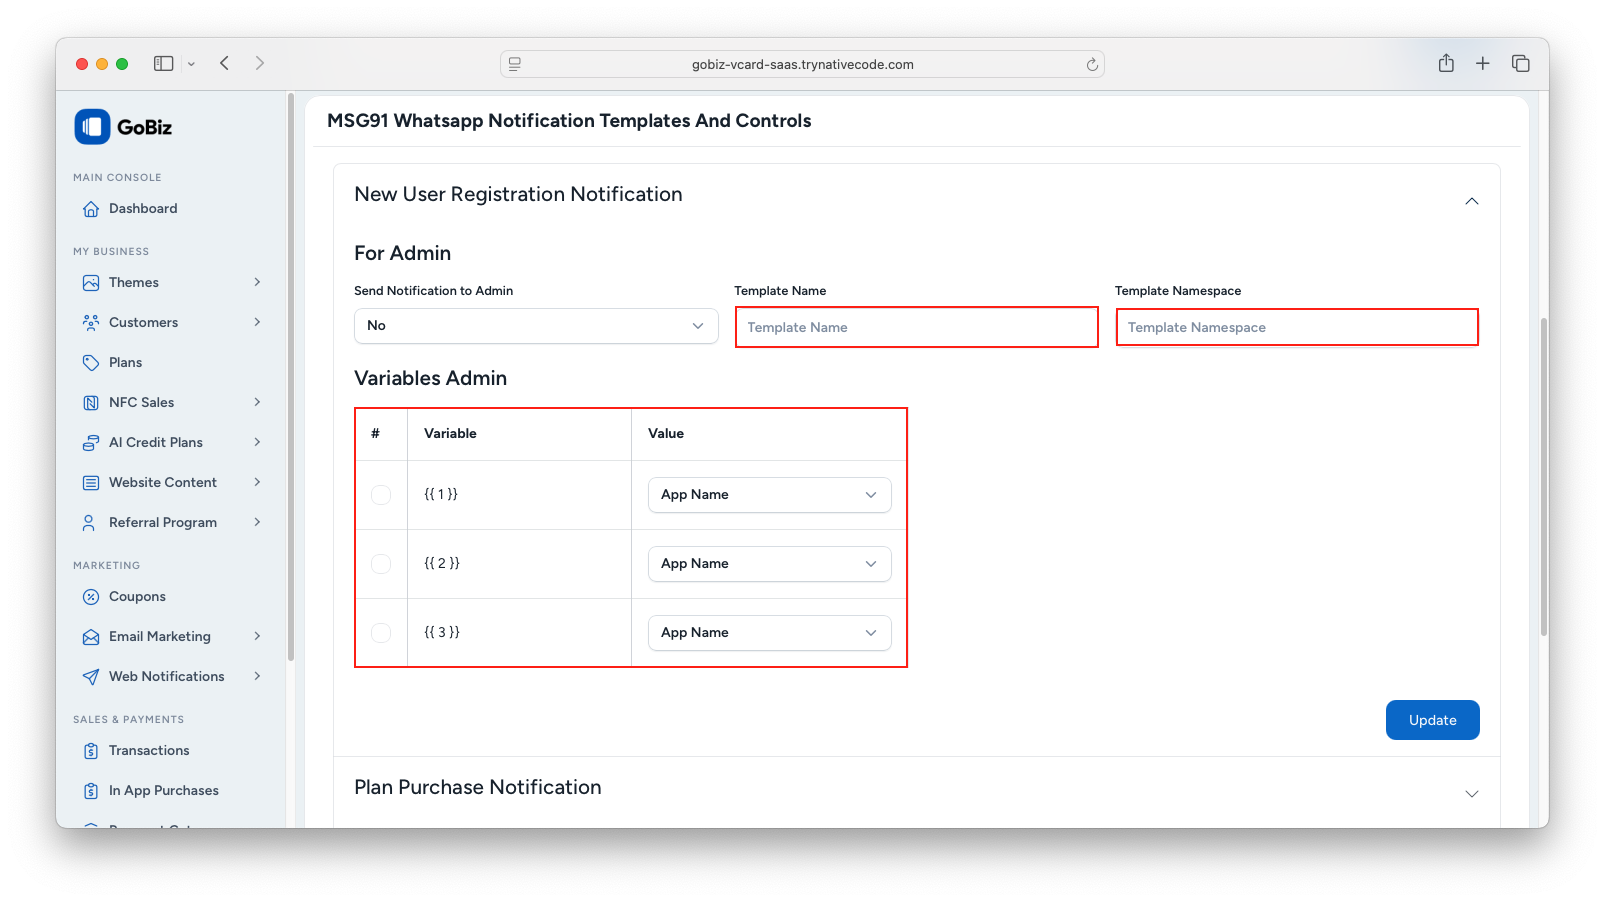1605x902 pixels.
Task: Open In App Purchases menu item
Action: 164,791
